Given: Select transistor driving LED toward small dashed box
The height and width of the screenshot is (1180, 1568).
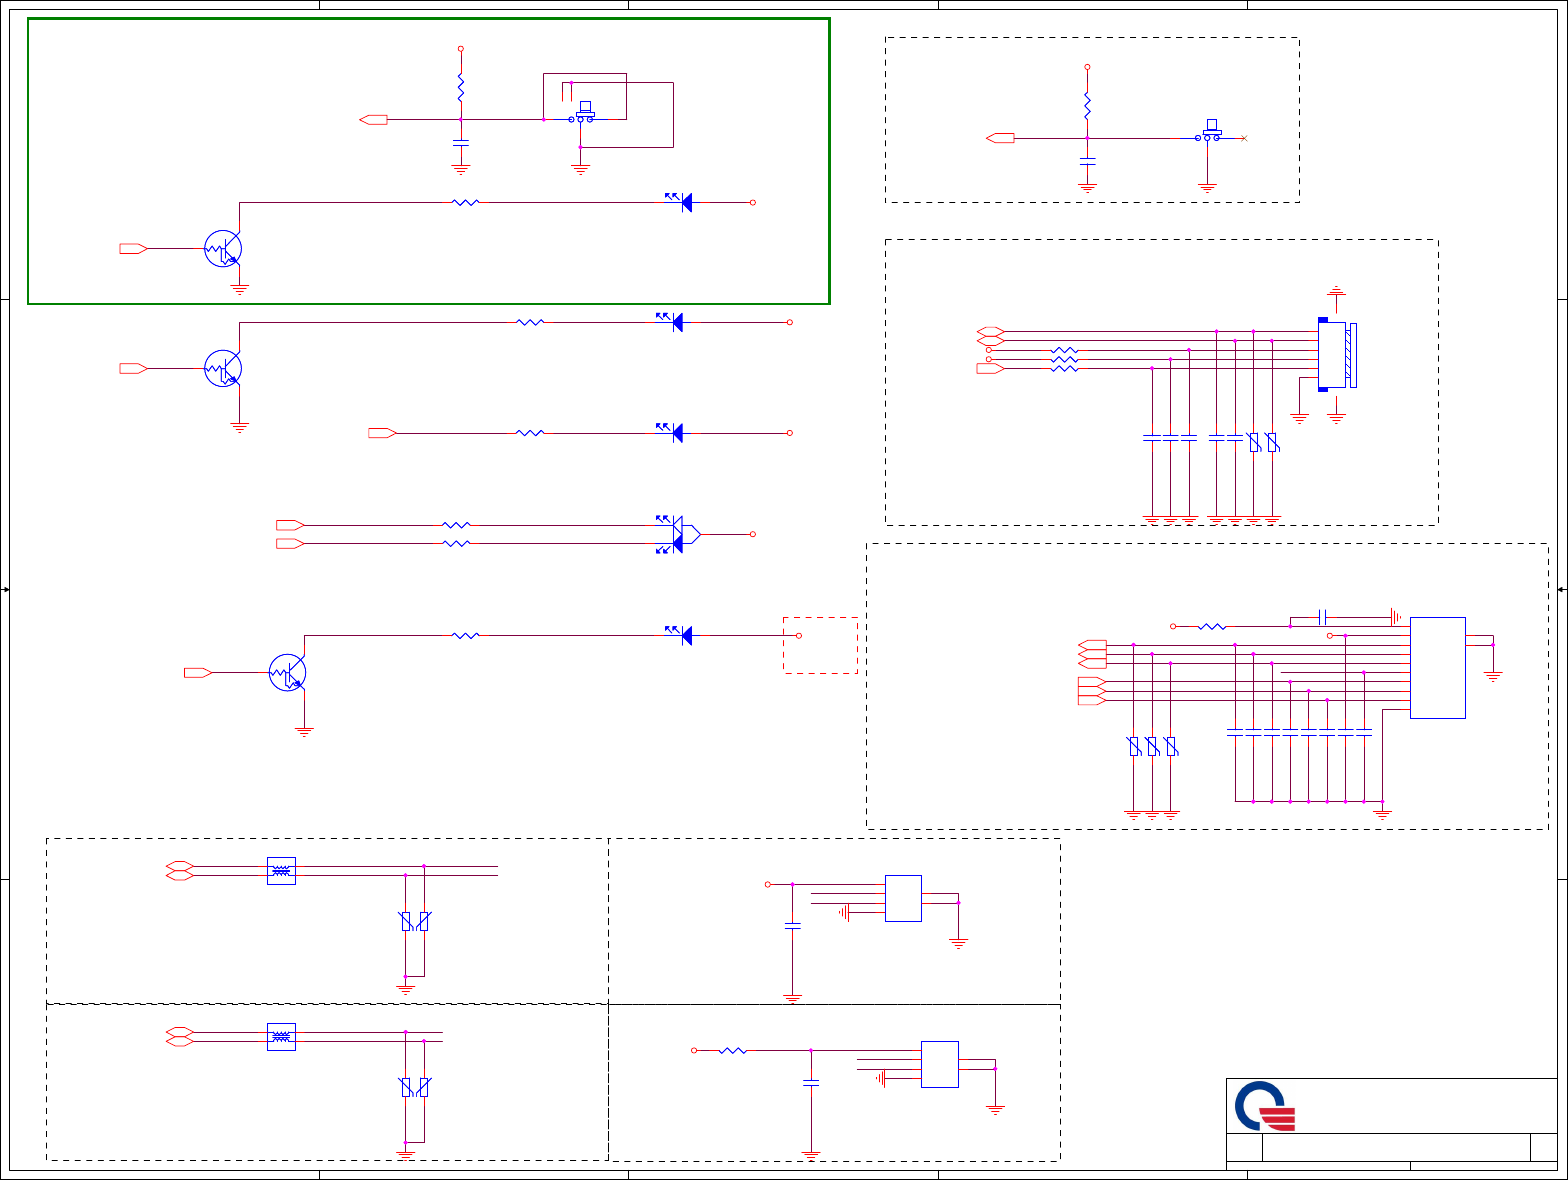Looking at the screenshot, I should click(x=288, y=673).
